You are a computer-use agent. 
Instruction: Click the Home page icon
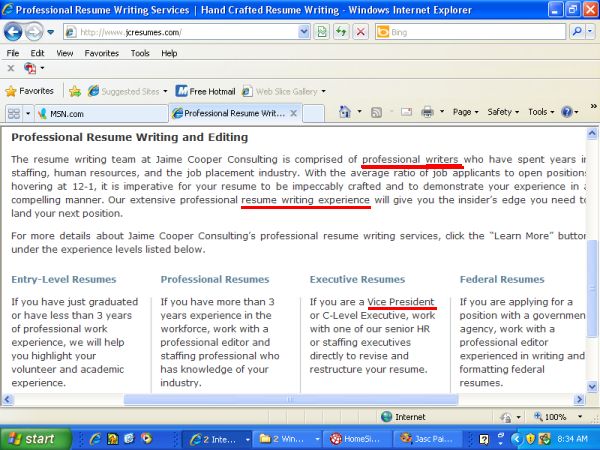(345, 112)
